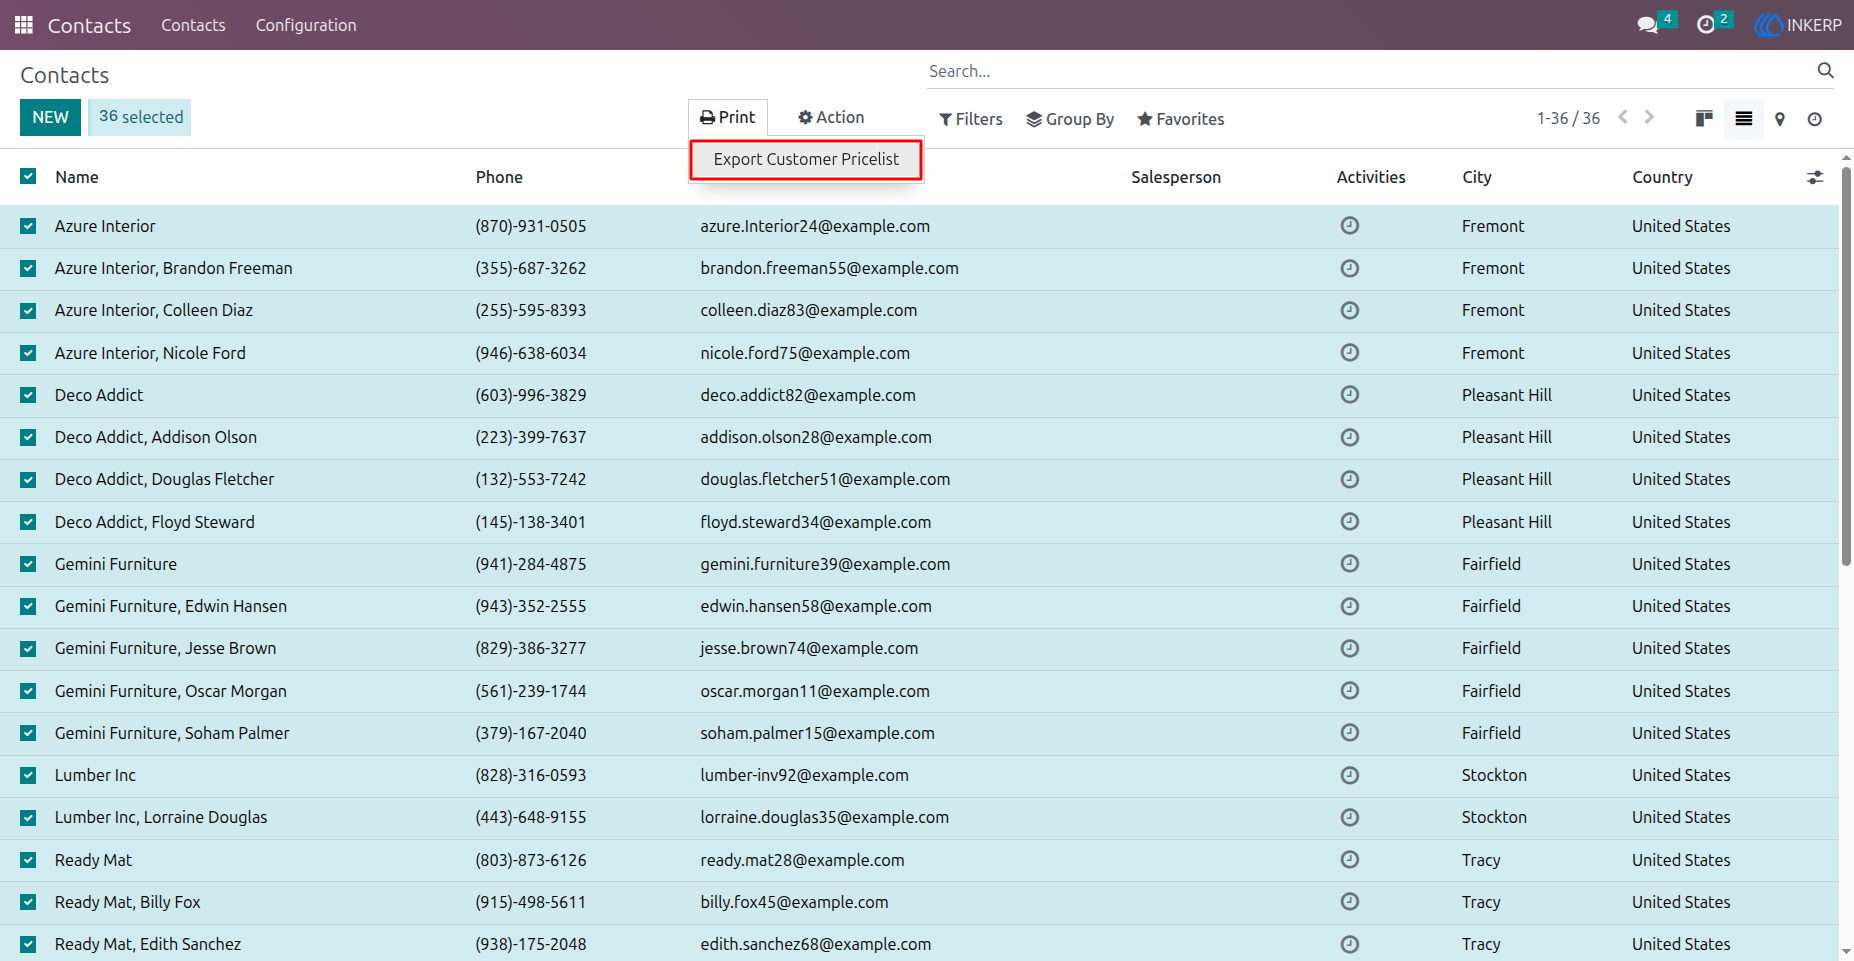
Task: Click the 36 selected indicator
Action: (x=140, y=117)
